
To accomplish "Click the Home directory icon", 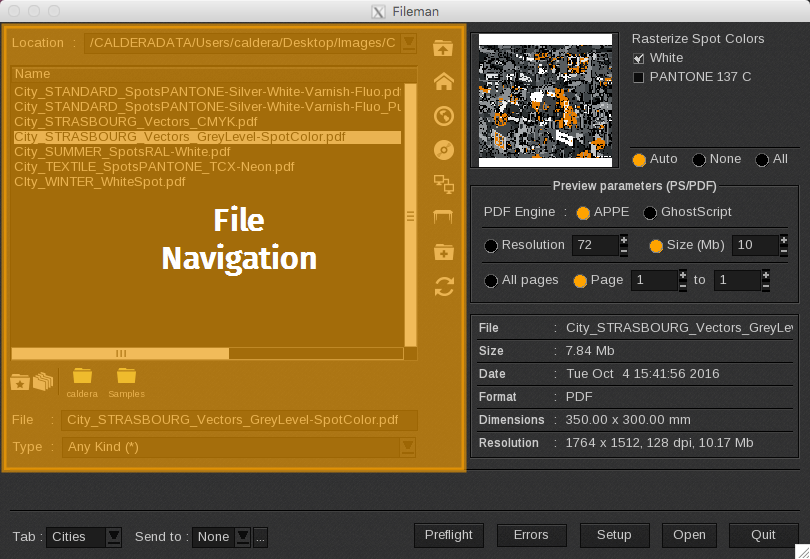I will tap(444, 83).
